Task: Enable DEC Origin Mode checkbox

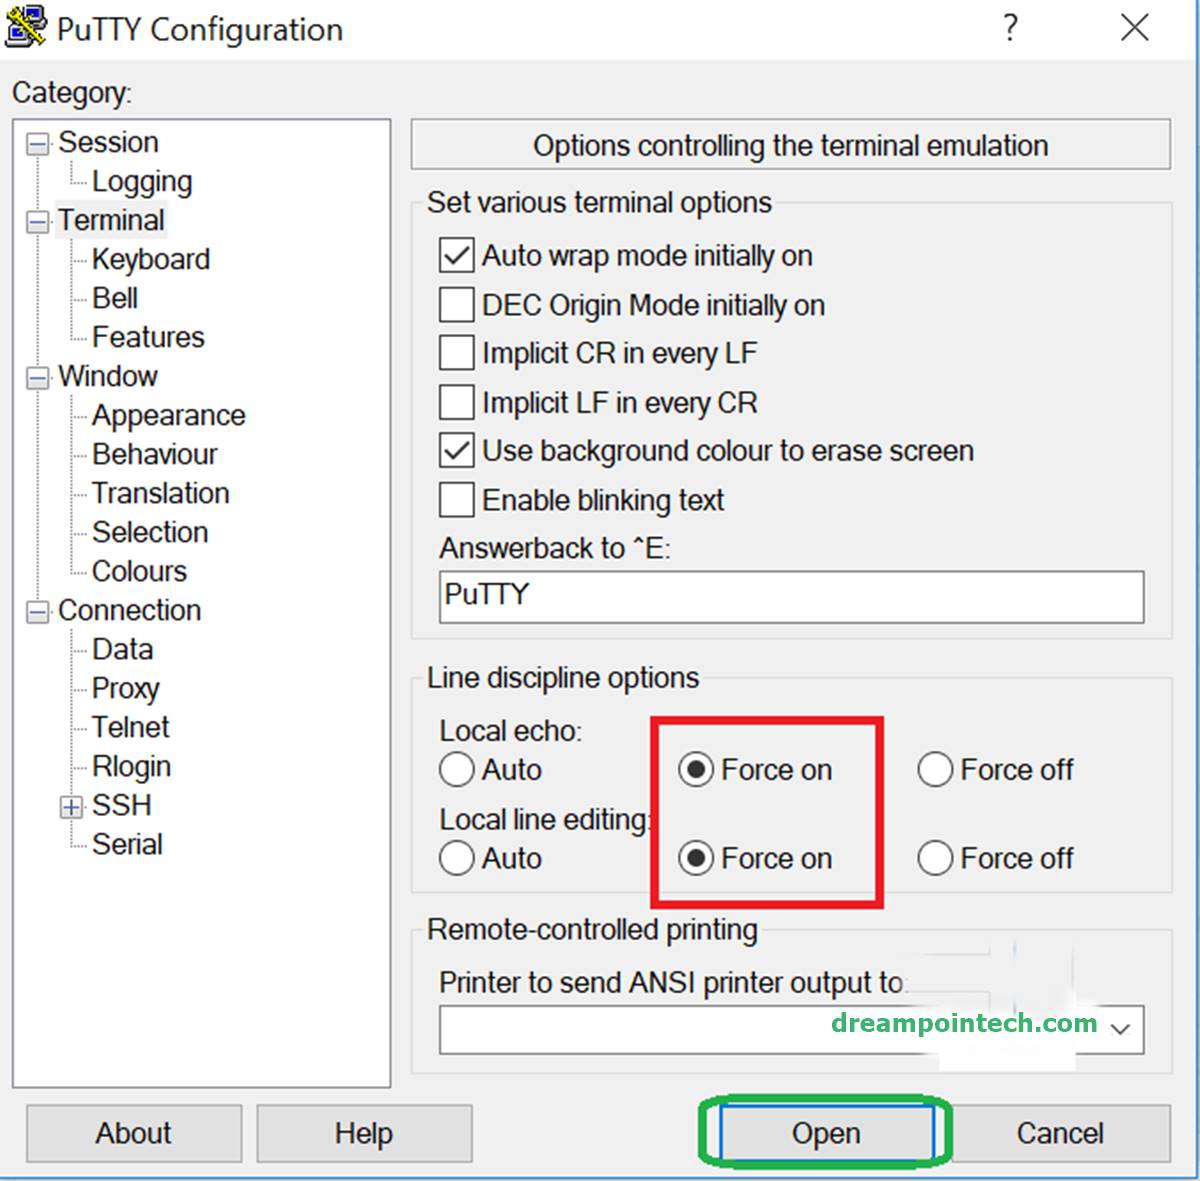Action: click(x=457, y=305)
